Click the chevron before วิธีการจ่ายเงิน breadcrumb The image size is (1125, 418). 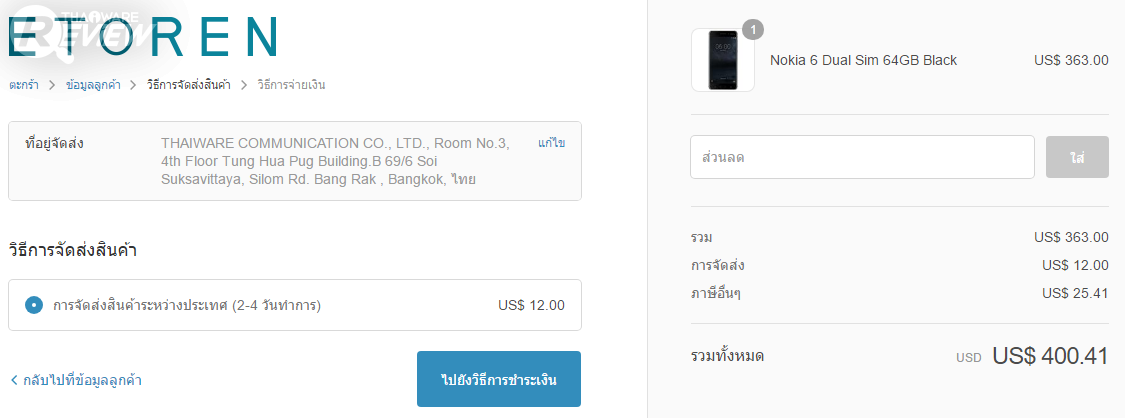coord(244,85)
